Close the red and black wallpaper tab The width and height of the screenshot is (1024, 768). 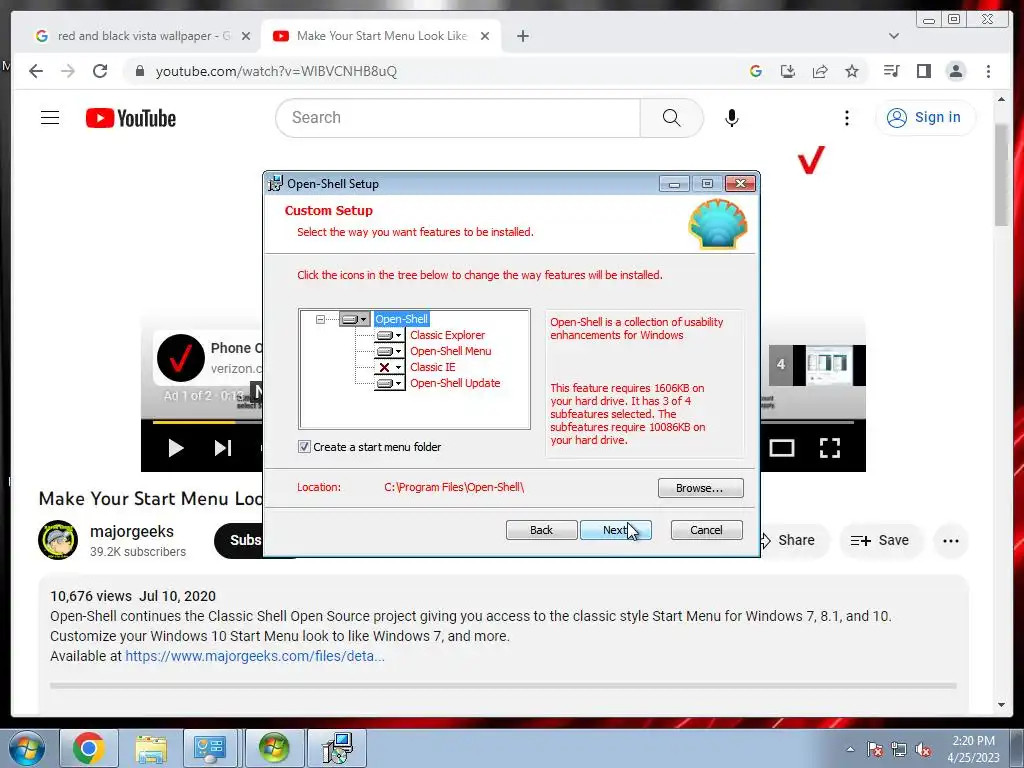[x=246, y=36]
